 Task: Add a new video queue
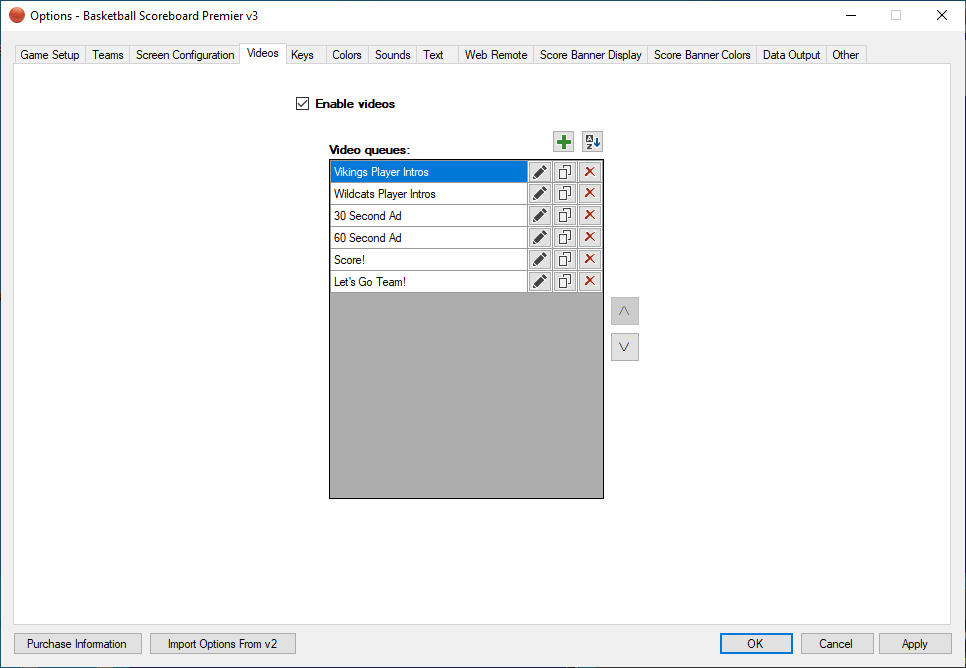(564, 142)
